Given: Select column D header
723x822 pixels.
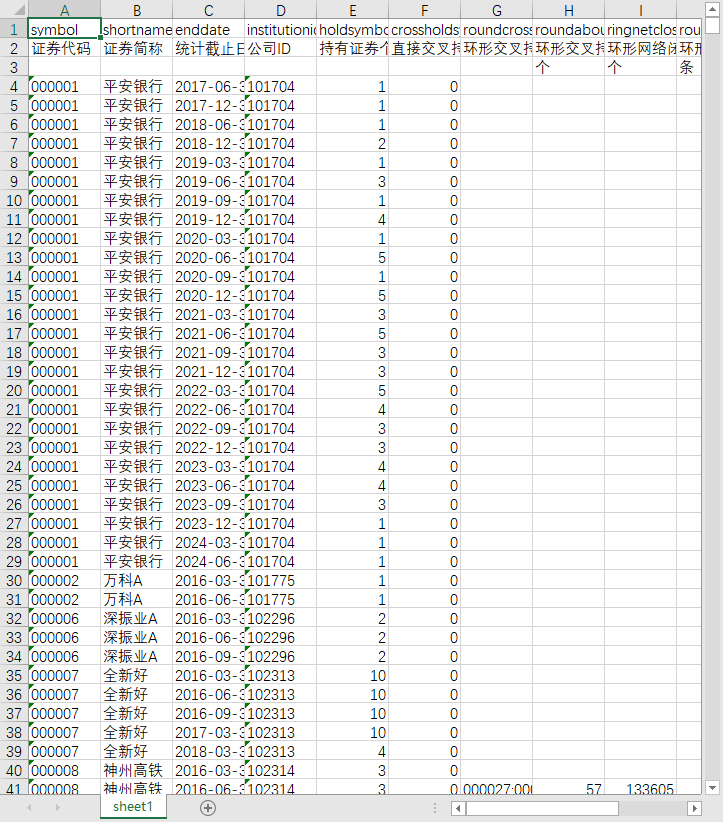Looking at the screenshot, I should (x=280, y=10).
